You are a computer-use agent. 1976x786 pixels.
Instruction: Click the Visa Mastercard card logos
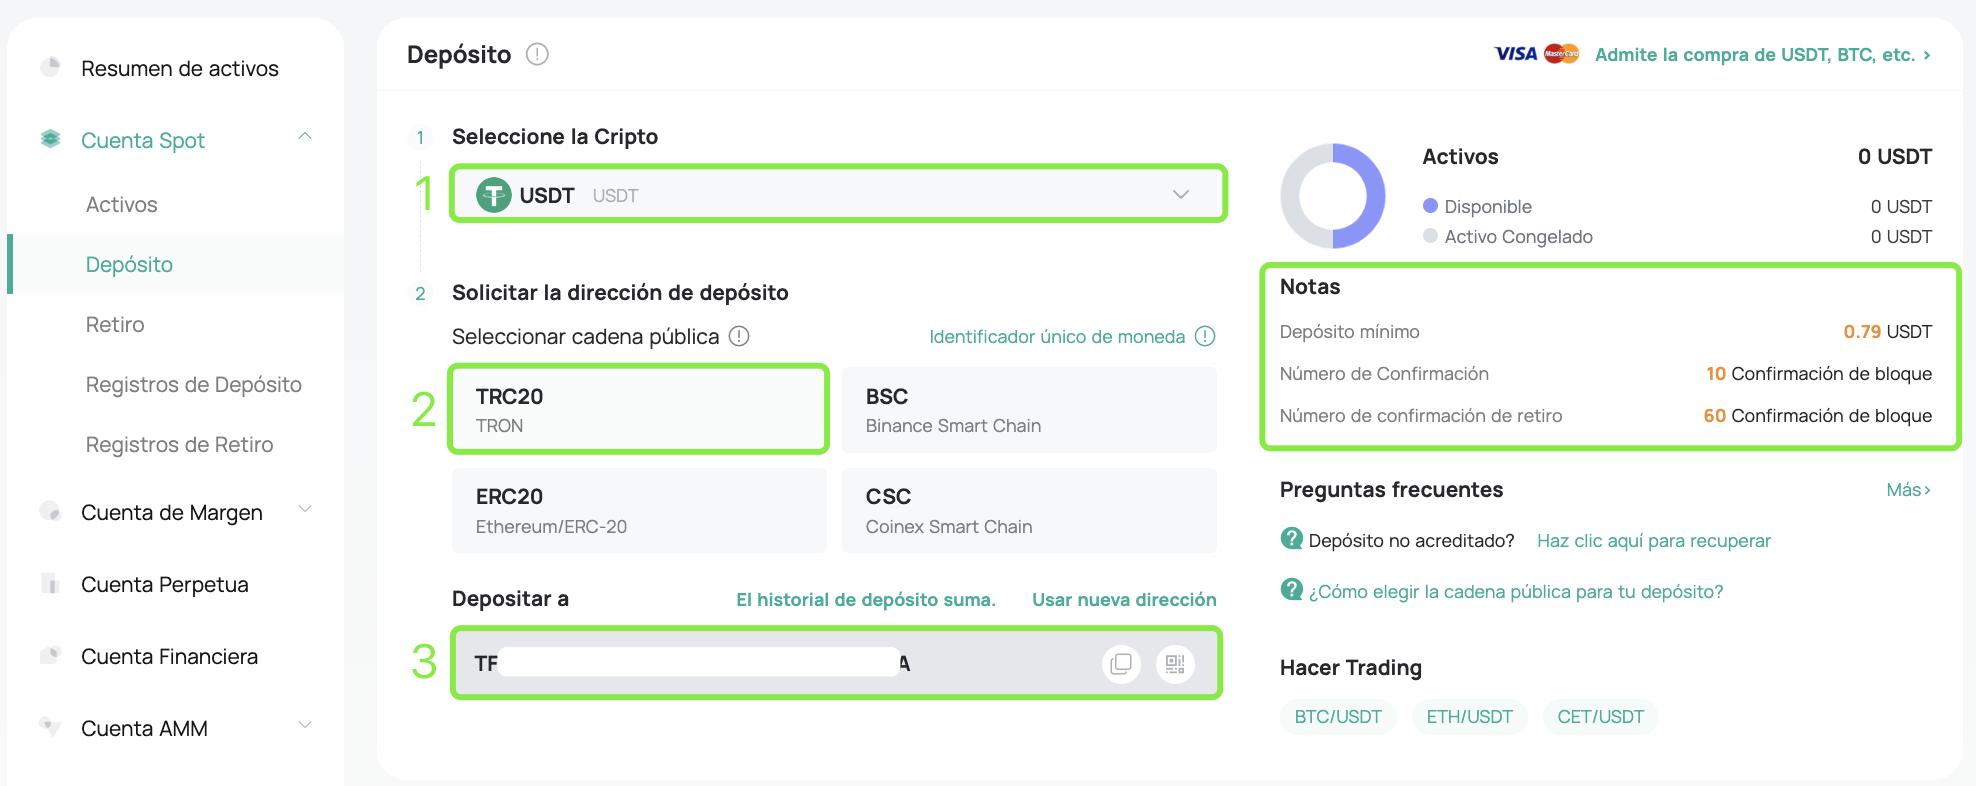pos(1536,54)
